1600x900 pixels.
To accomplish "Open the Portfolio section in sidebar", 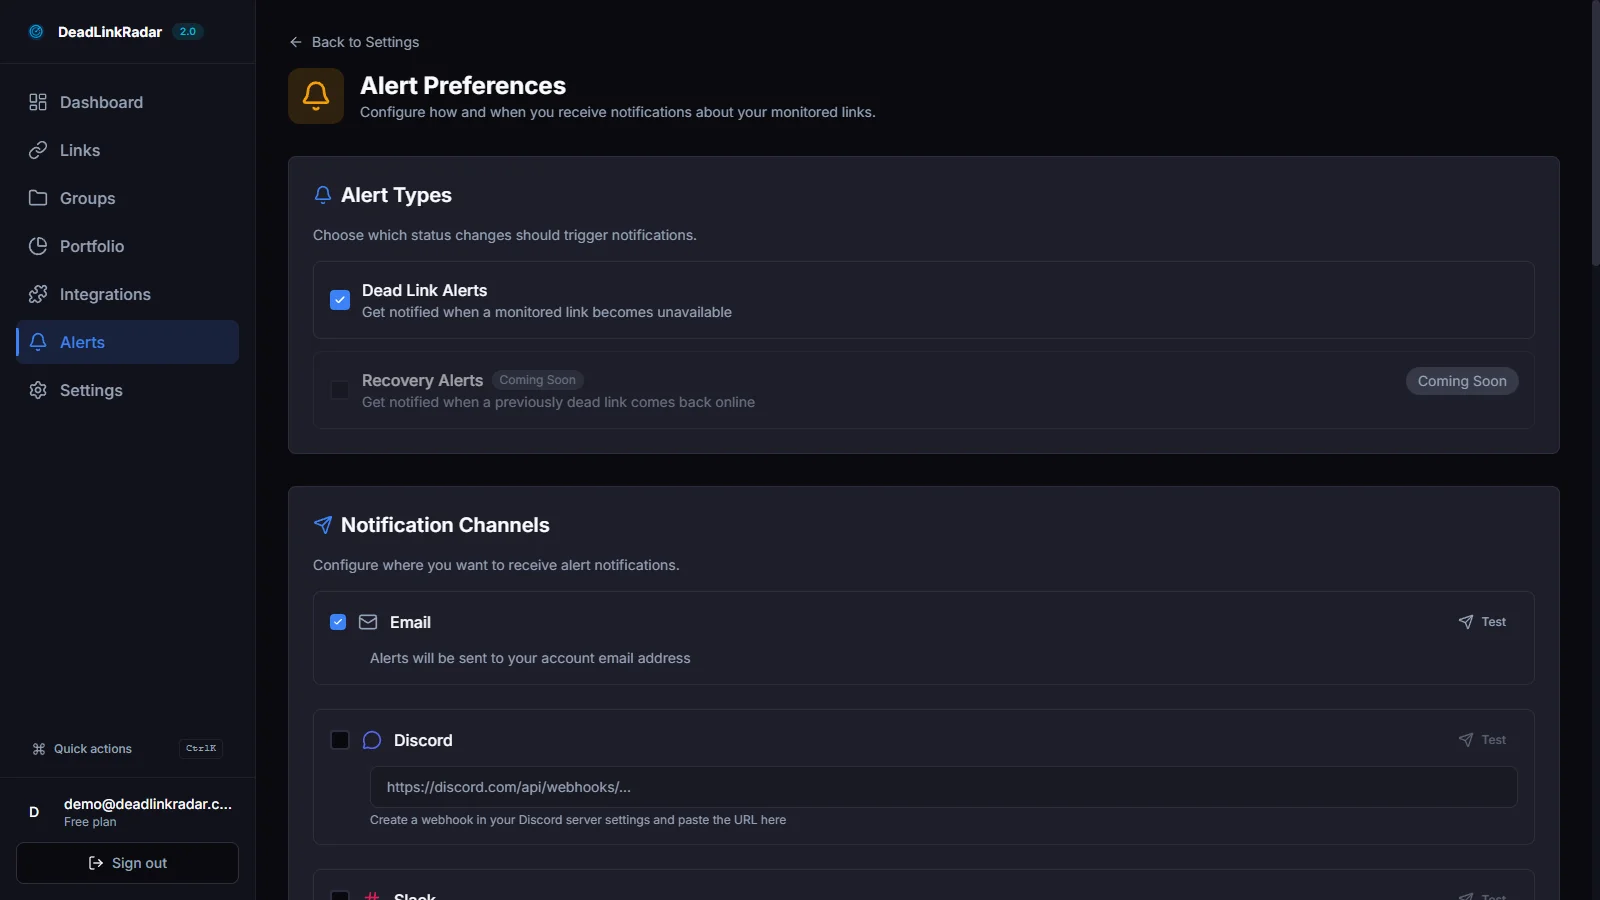I will (x=91, y=246).
